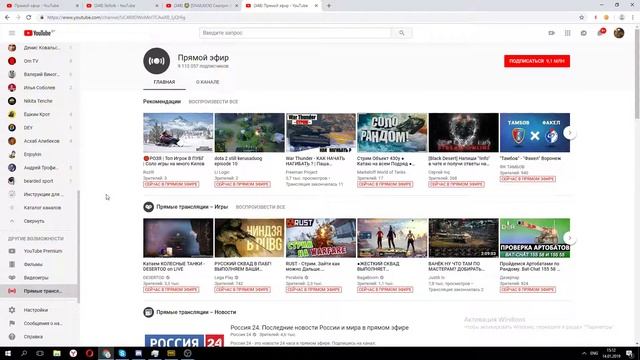Click the Прямые трансляции – Новости section icon
This screenshot has width=640, height=360.
pos(148,312)
